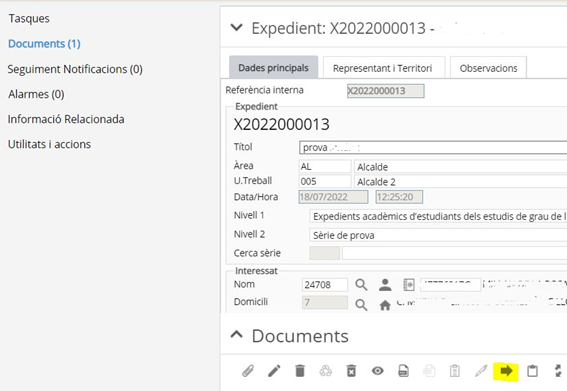The width and height of the screenshot is (567, 391).
Task: Click the eye view document icon
Action: pos(378,371)
